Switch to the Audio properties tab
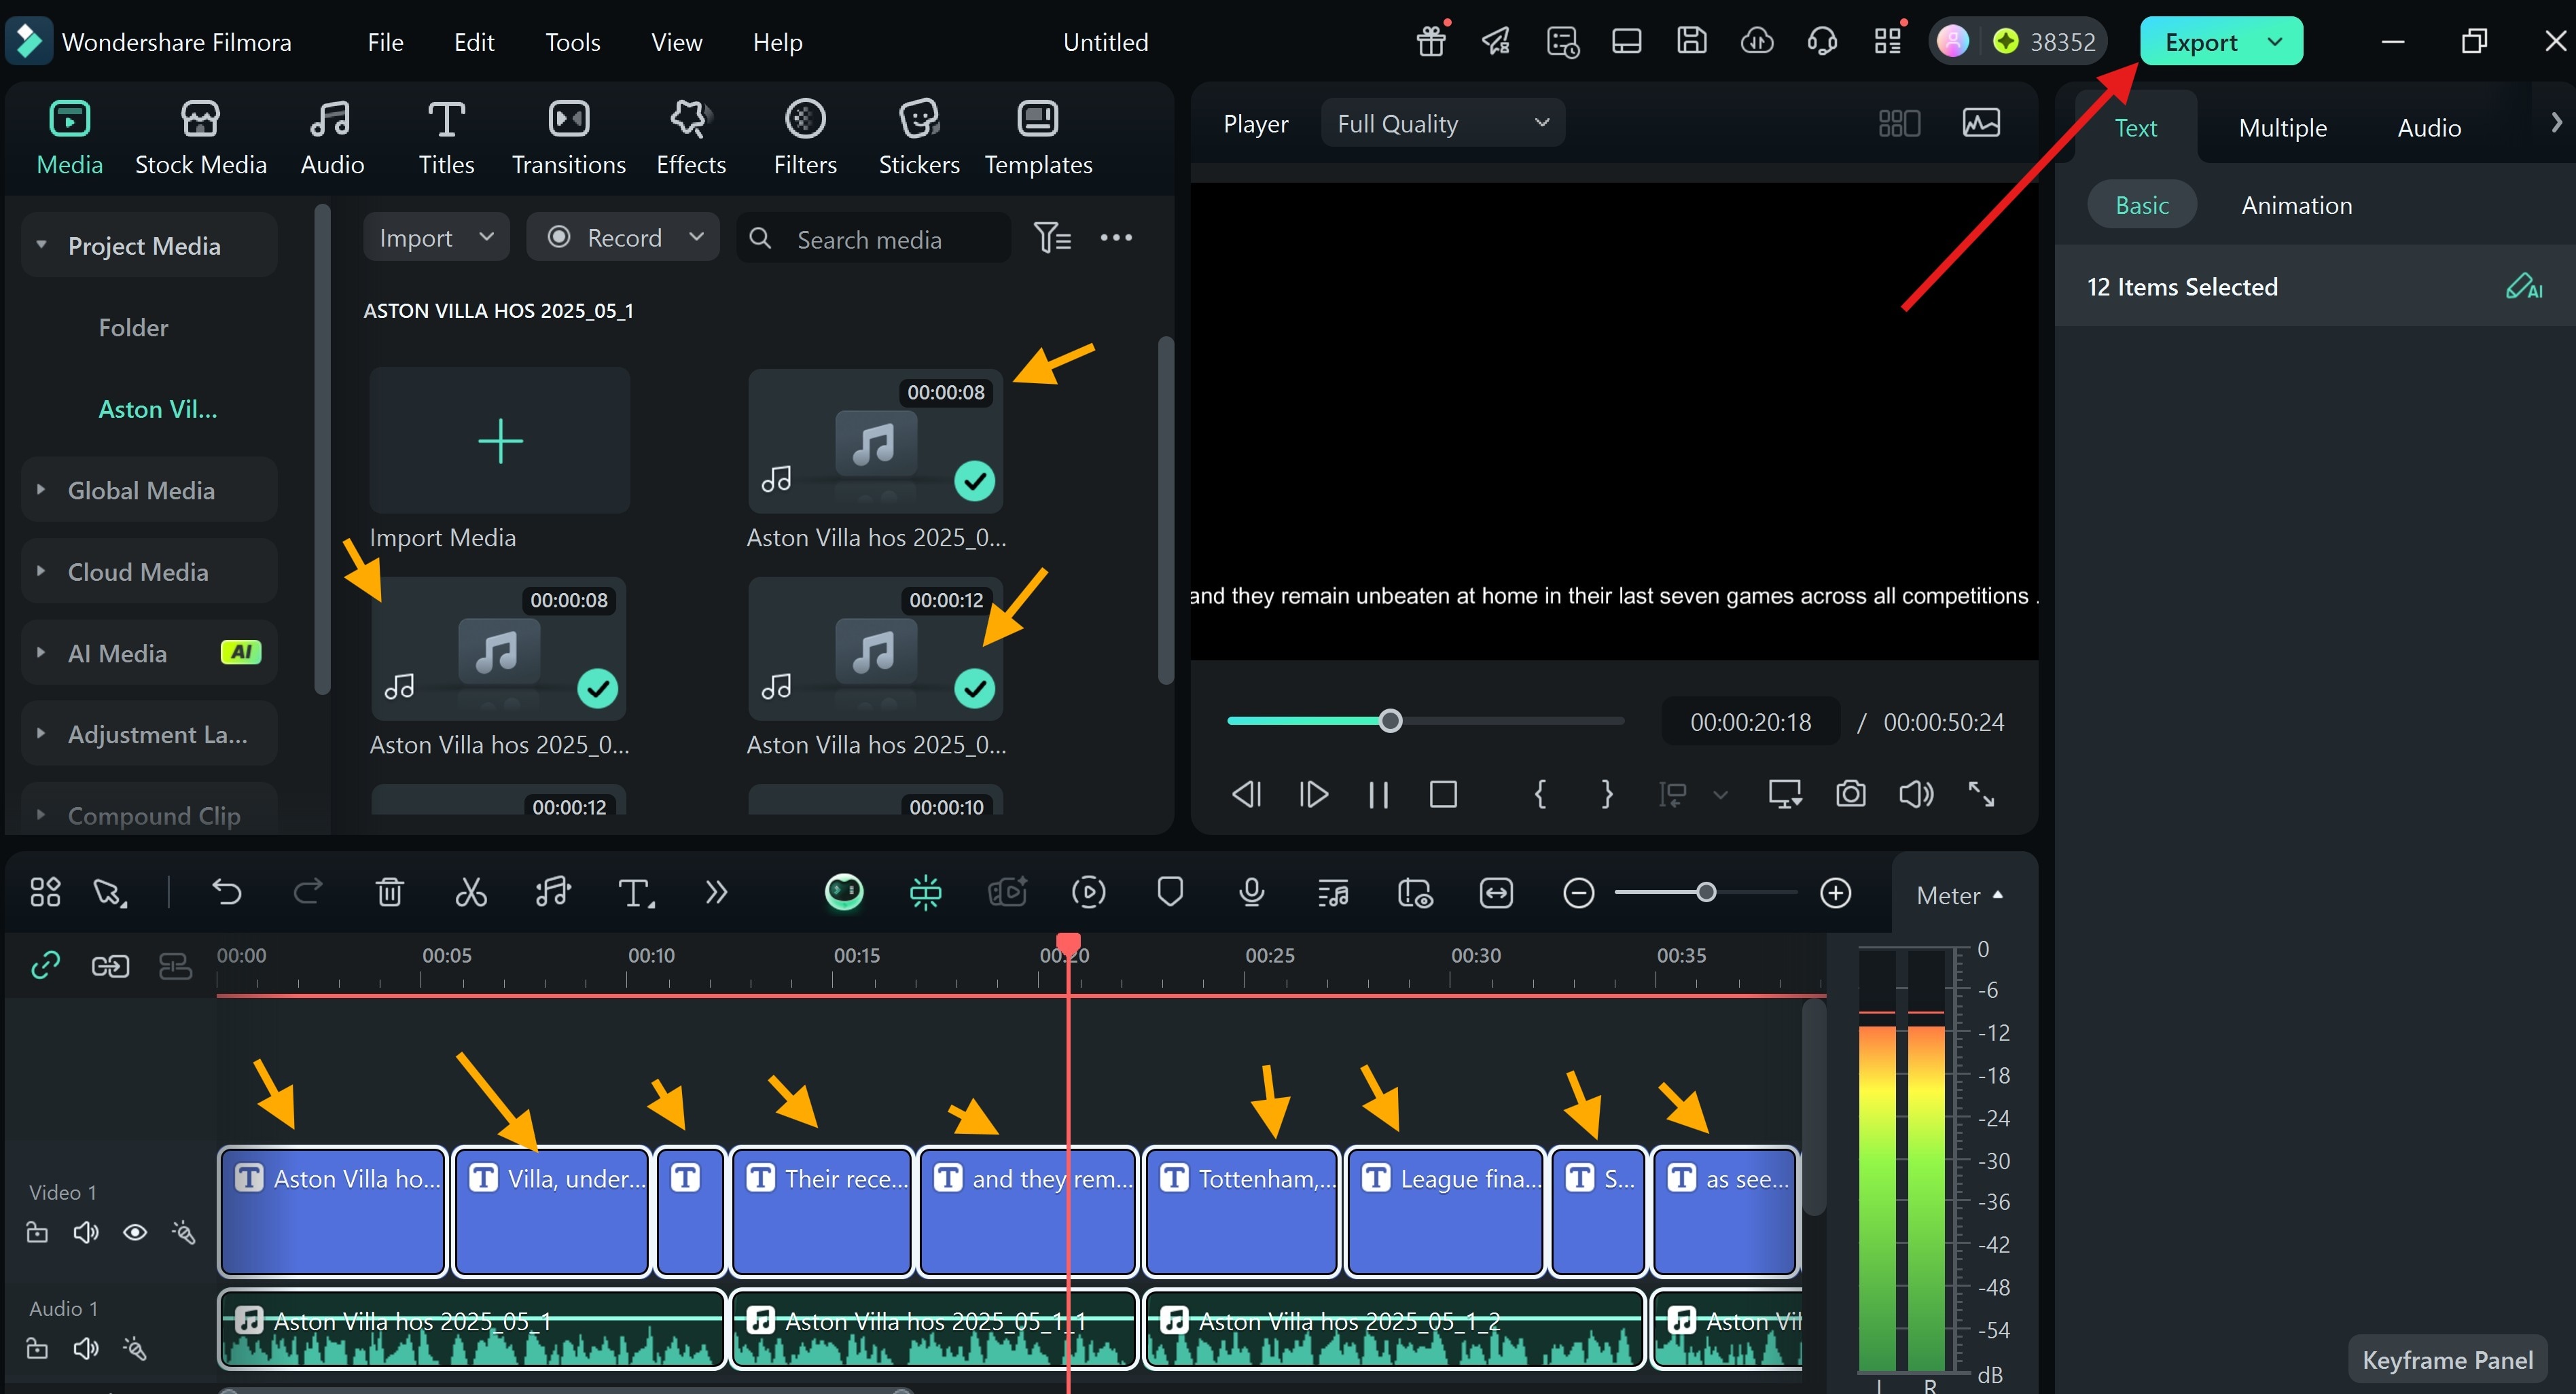 [2428, 128]
